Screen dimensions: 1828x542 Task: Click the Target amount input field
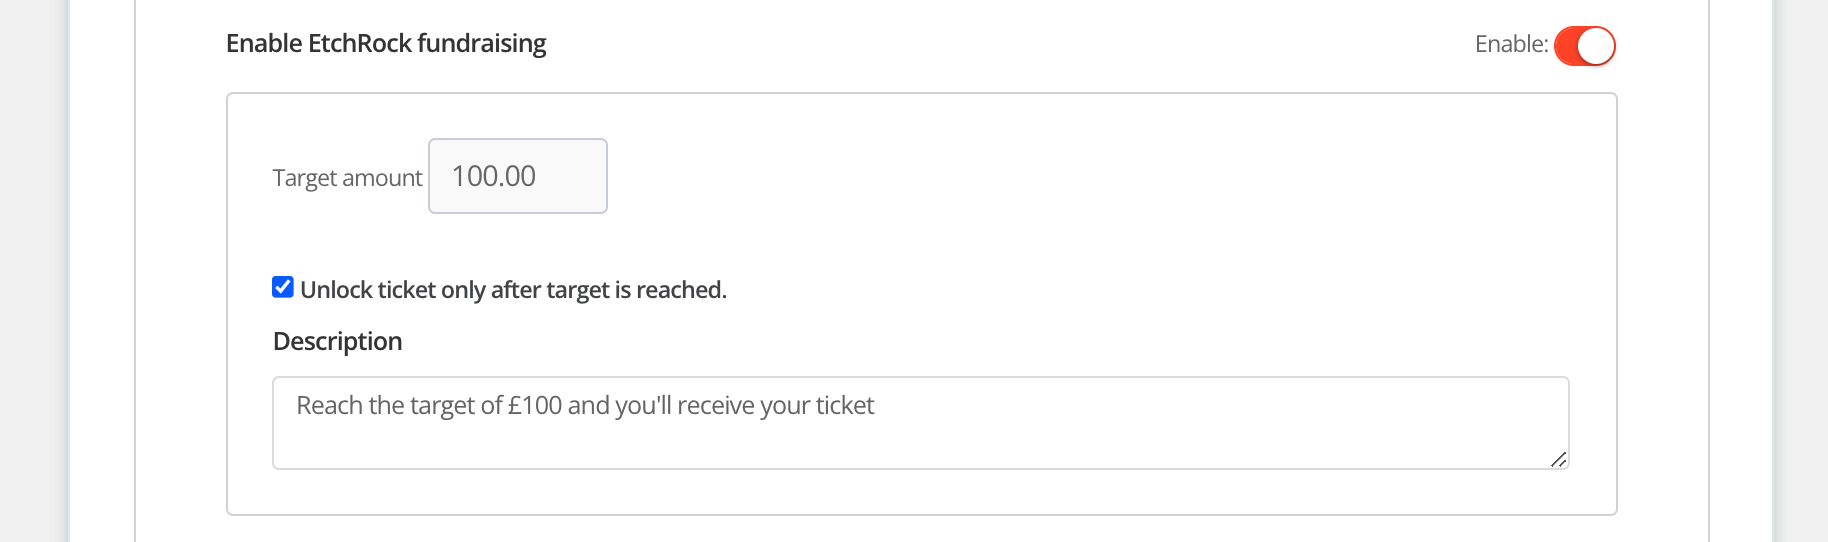point(517,176)
